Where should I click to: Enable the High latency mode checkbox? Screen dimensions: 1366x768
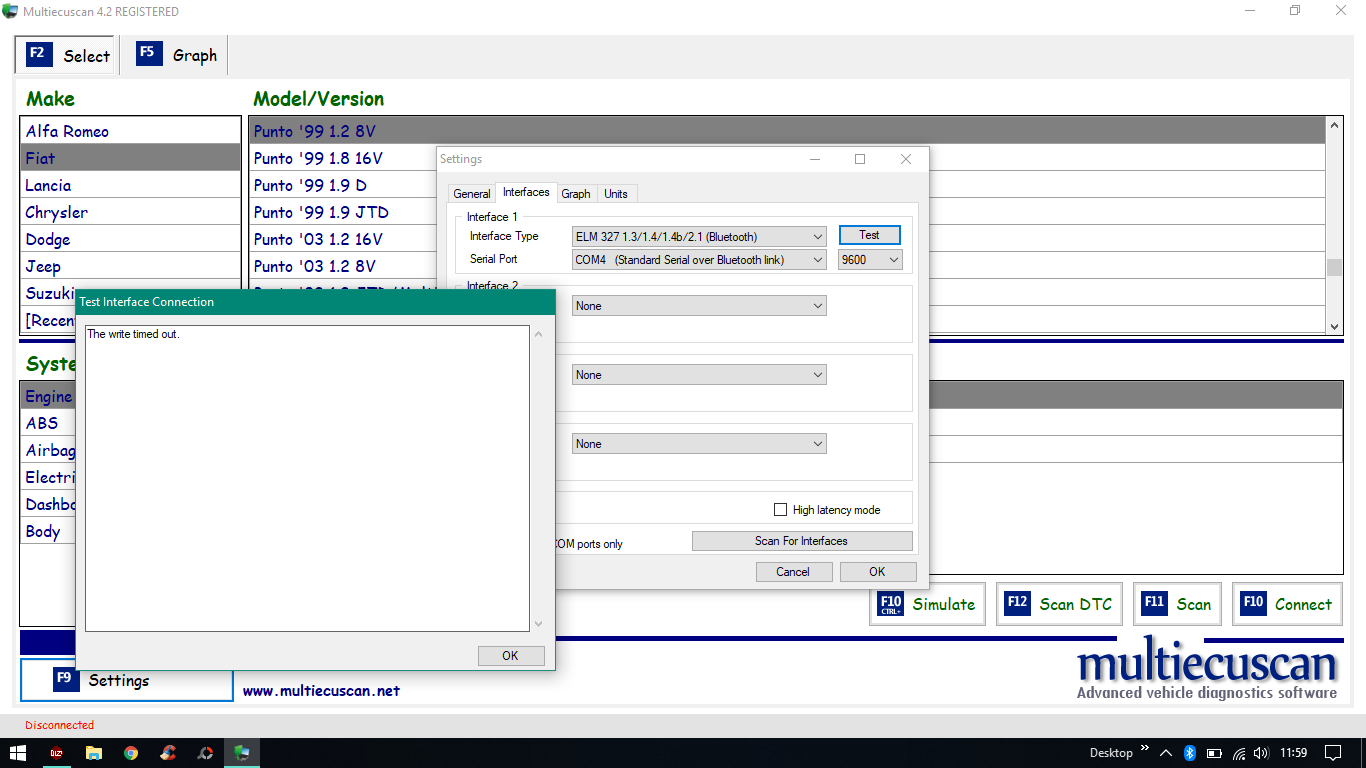tap(781, 510)
